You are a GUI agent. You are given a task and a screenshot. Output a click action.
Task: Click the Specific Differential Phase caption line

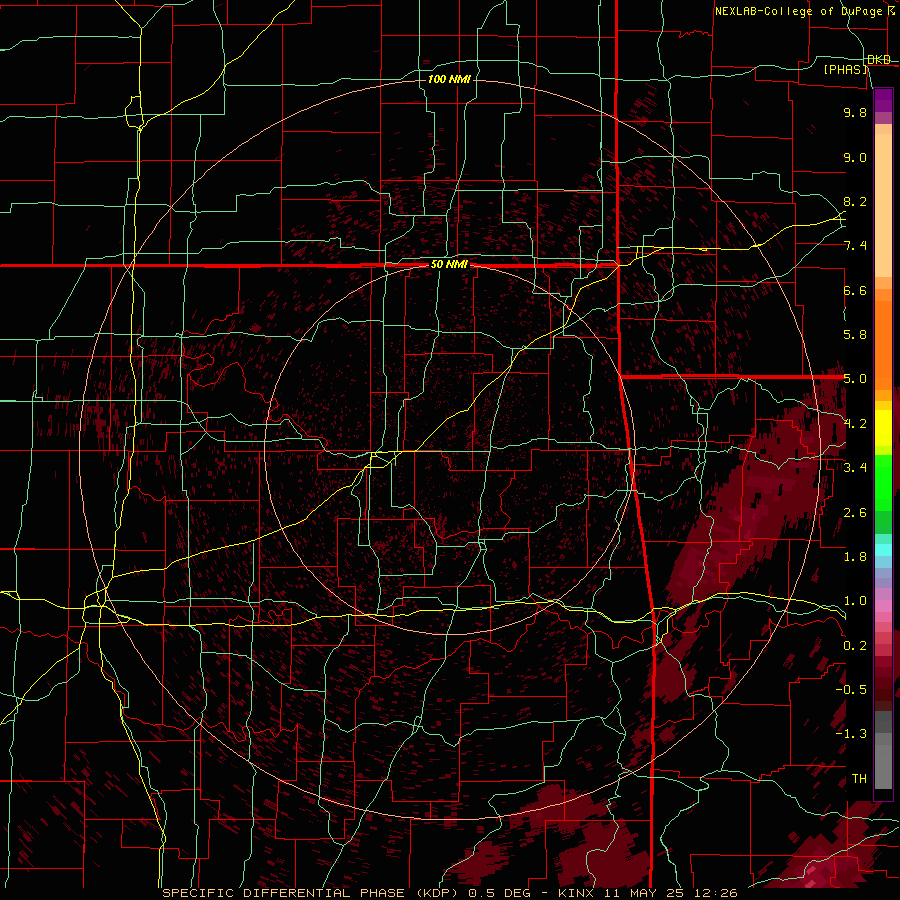click(449, 893)
